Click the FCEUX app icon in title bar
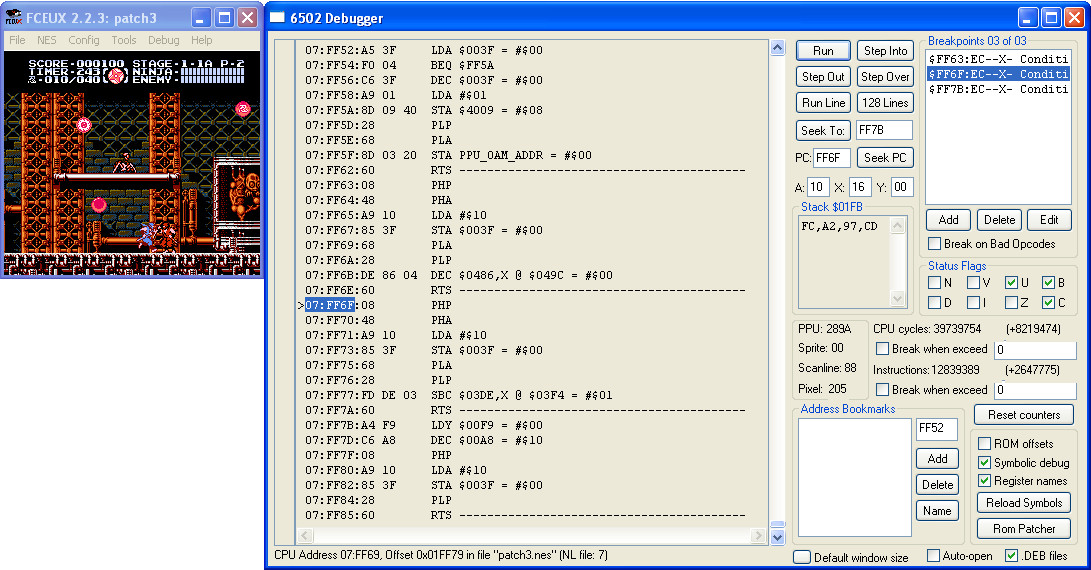Screen dimensions: 1091x570 (13, 17)
